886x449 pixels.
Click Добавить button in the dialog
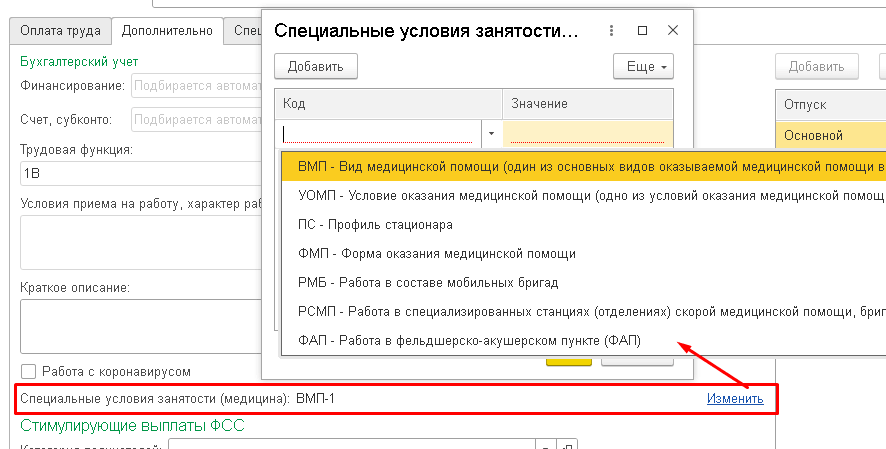315,67
